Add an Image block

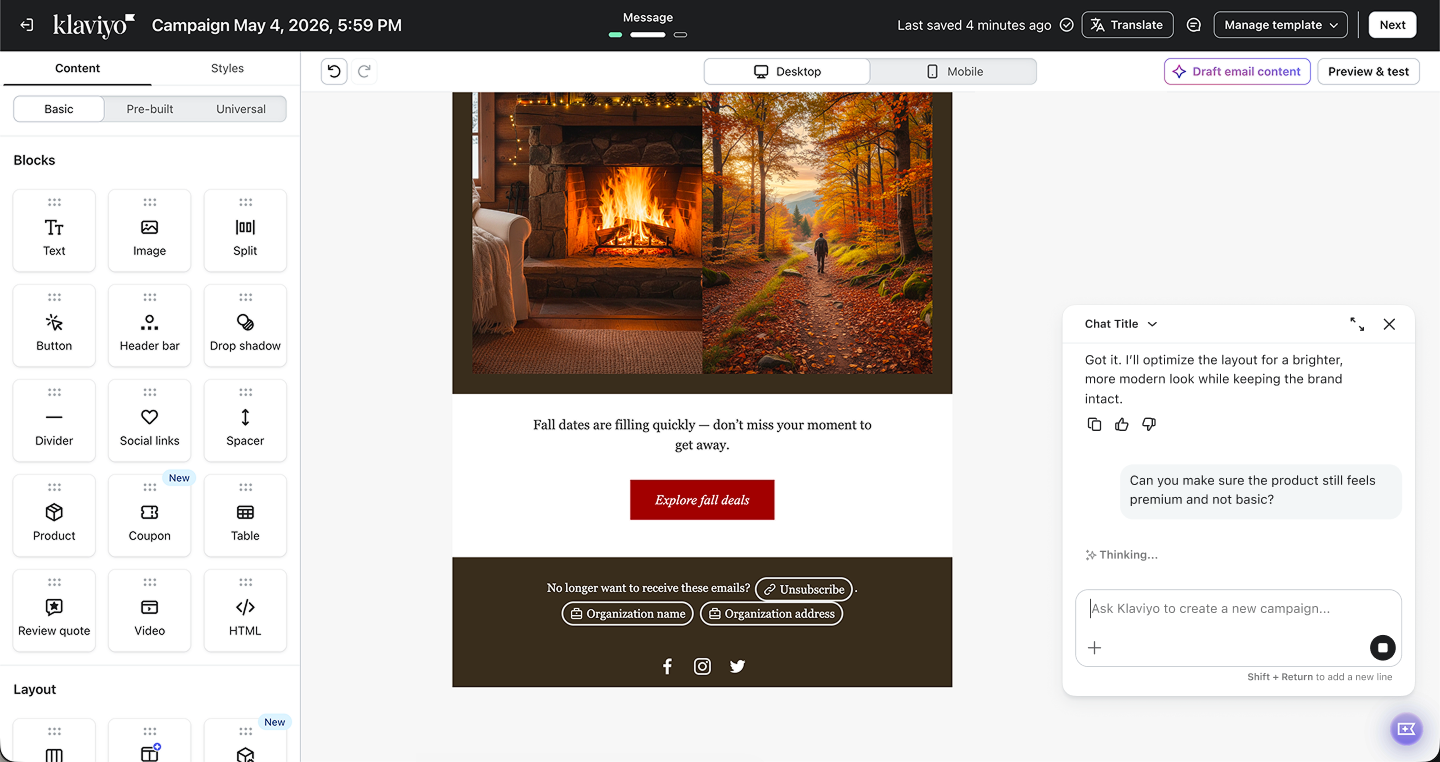click(150, 230)
